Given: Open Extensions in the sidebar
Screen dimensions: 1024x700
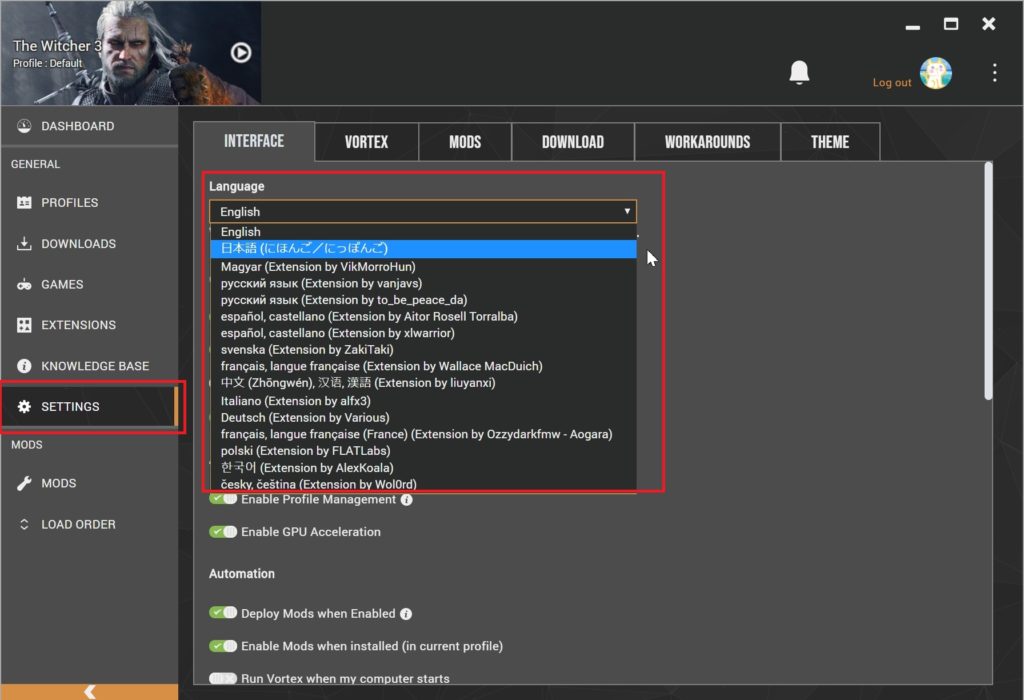Looking at the screenshot, I should click(x=78, y=325).
